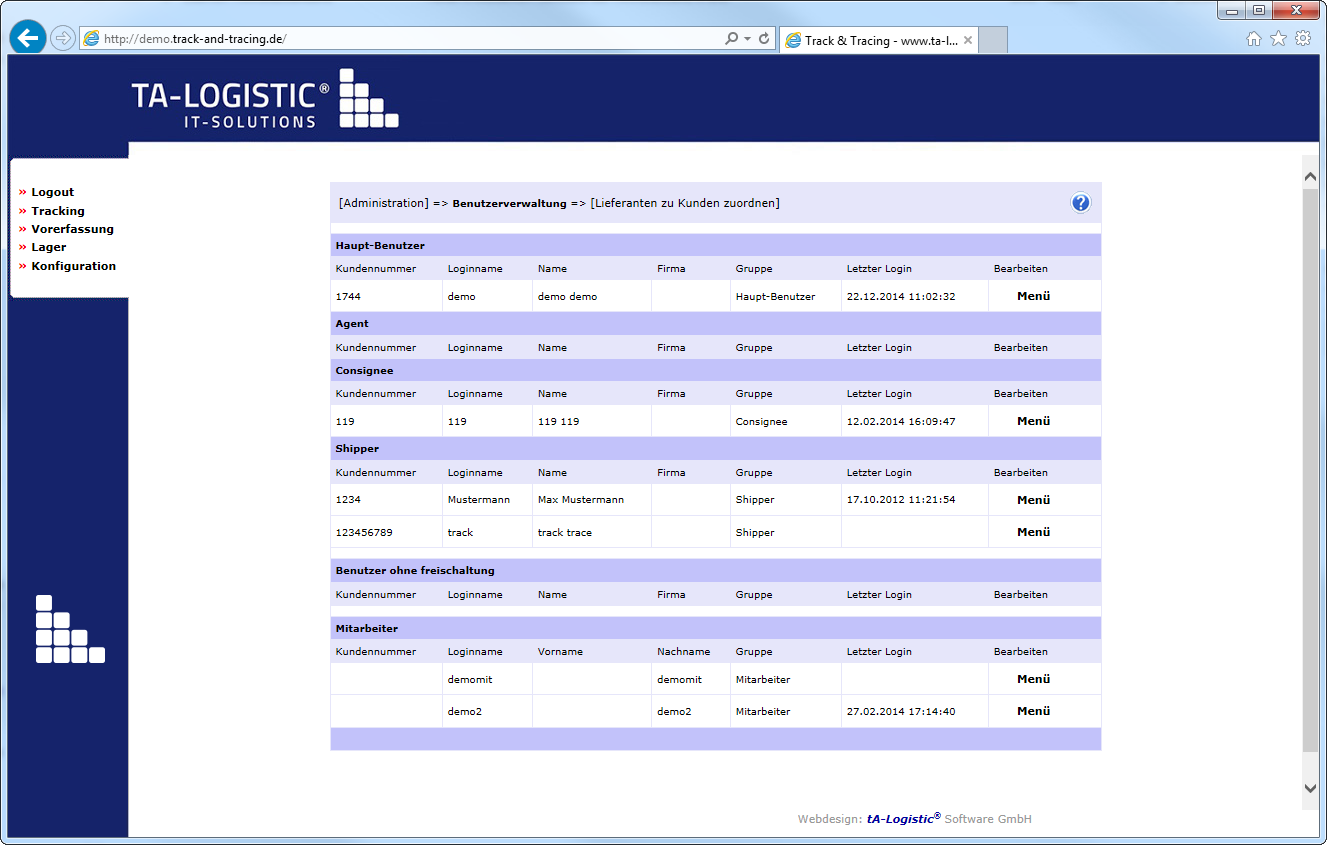This screenshot has width=1327, height=845.
Task: Open the browser Home icon
Action: coord(1254,39)
